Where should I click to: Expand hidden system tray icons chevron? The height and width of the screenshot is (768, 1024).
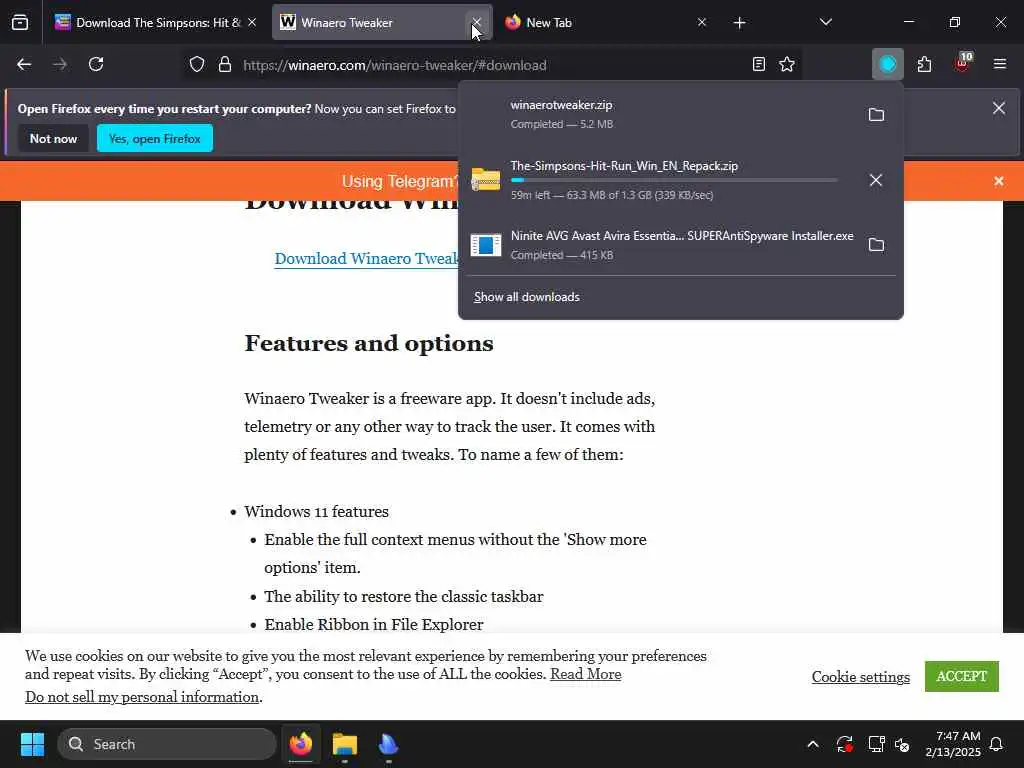point(813,744)
